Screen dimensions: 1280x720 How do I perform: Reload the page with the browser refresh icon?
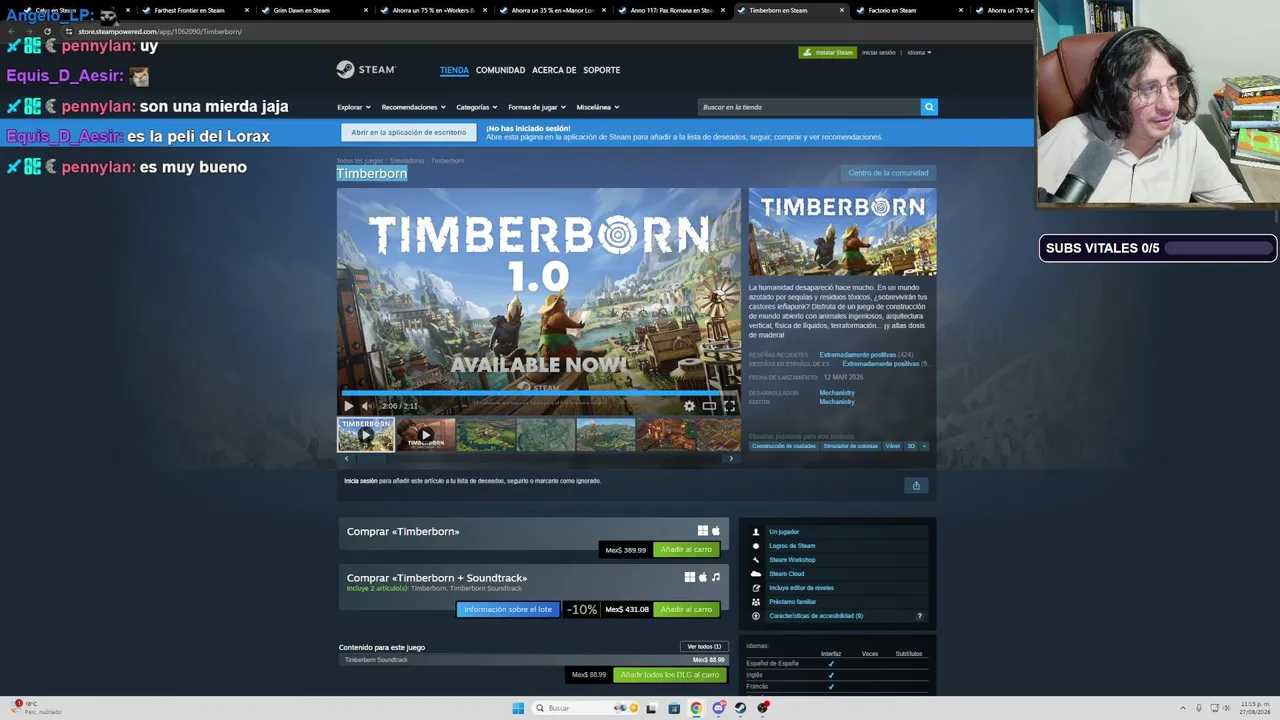pyautogui.click(x=47, y=31)
